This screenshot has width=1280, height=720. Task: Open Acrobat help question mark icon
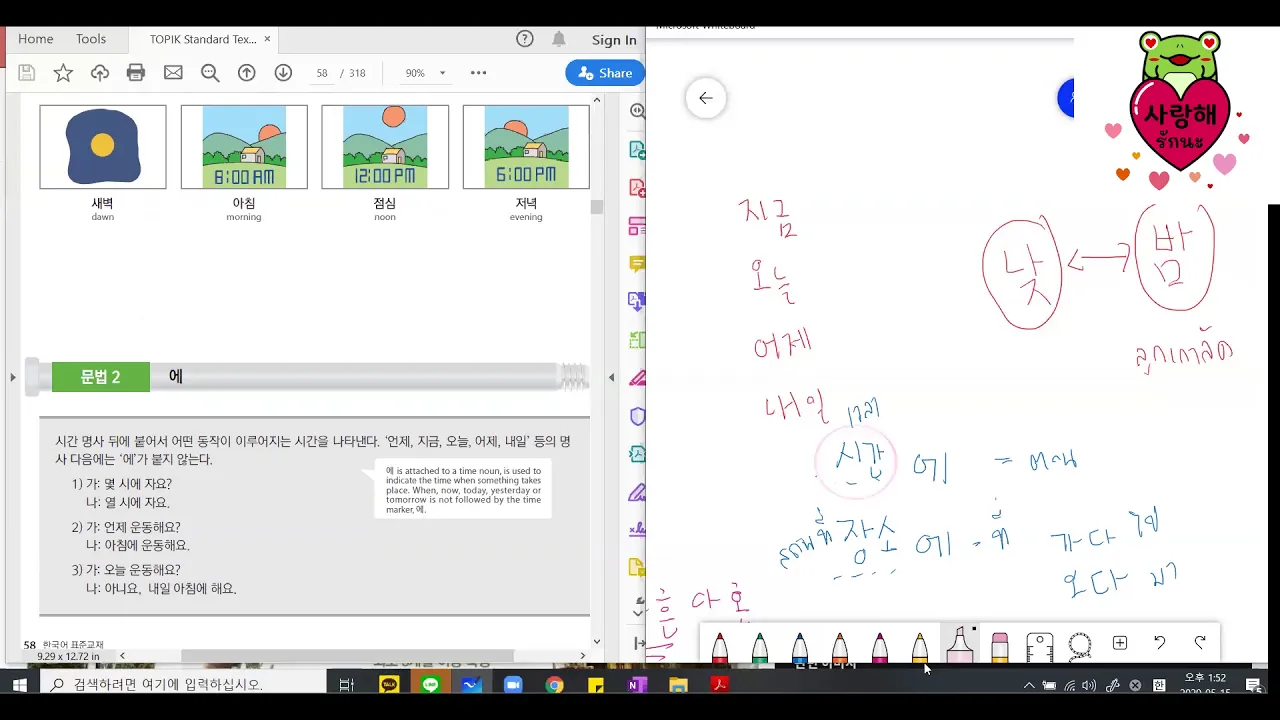(x=525, y=39)
